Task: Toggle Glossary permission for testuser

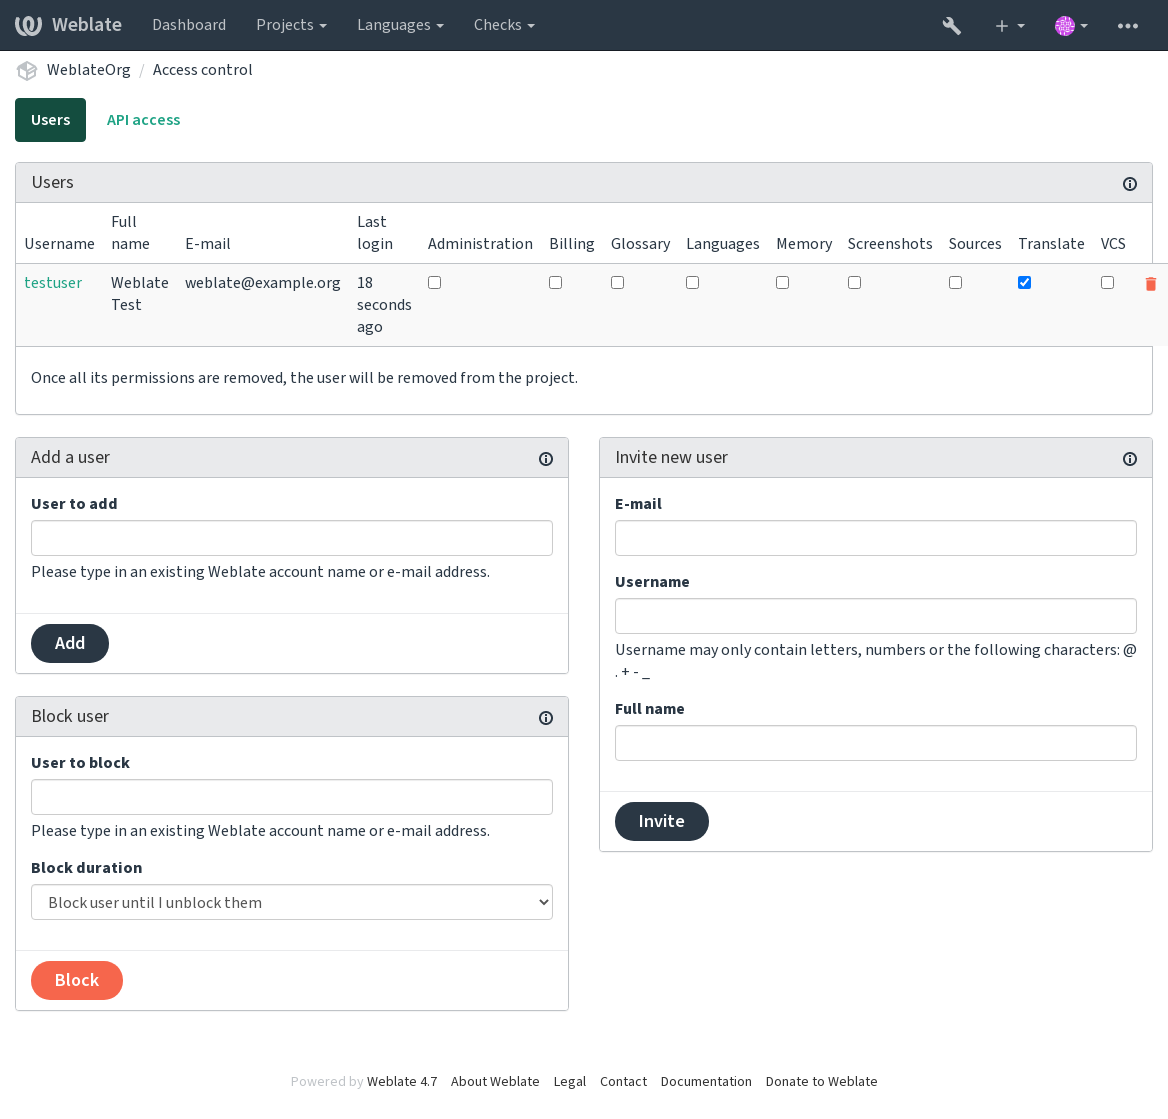Action: point(617,282)
